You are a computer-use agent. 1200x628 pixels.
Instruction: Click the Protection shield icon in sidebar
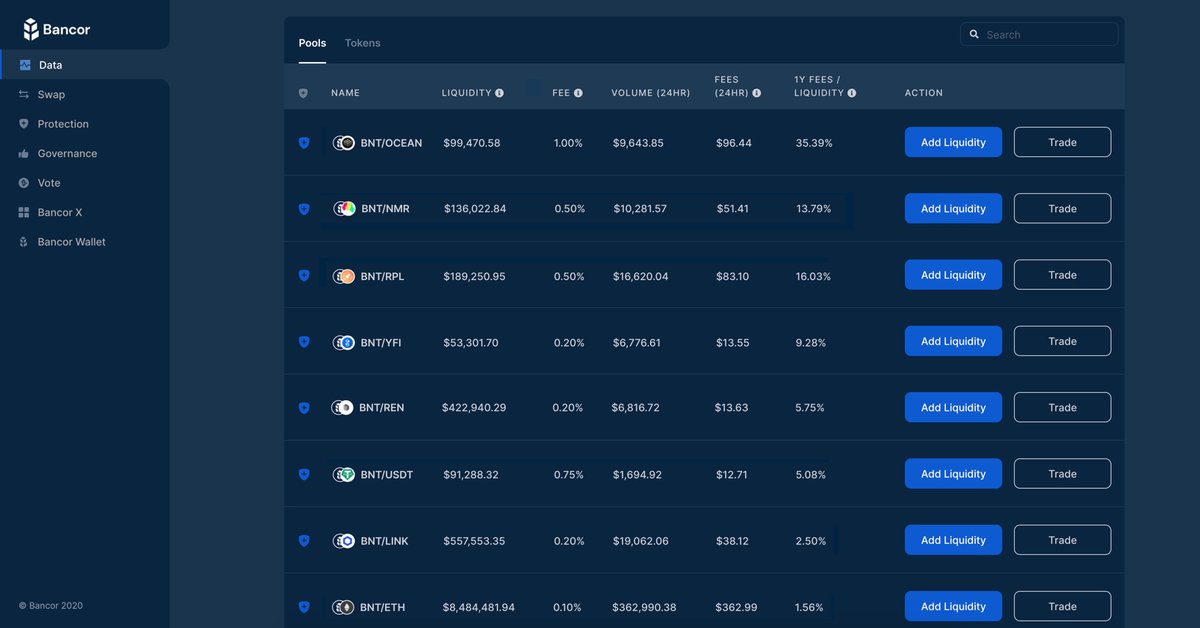(x=24, y=124)
